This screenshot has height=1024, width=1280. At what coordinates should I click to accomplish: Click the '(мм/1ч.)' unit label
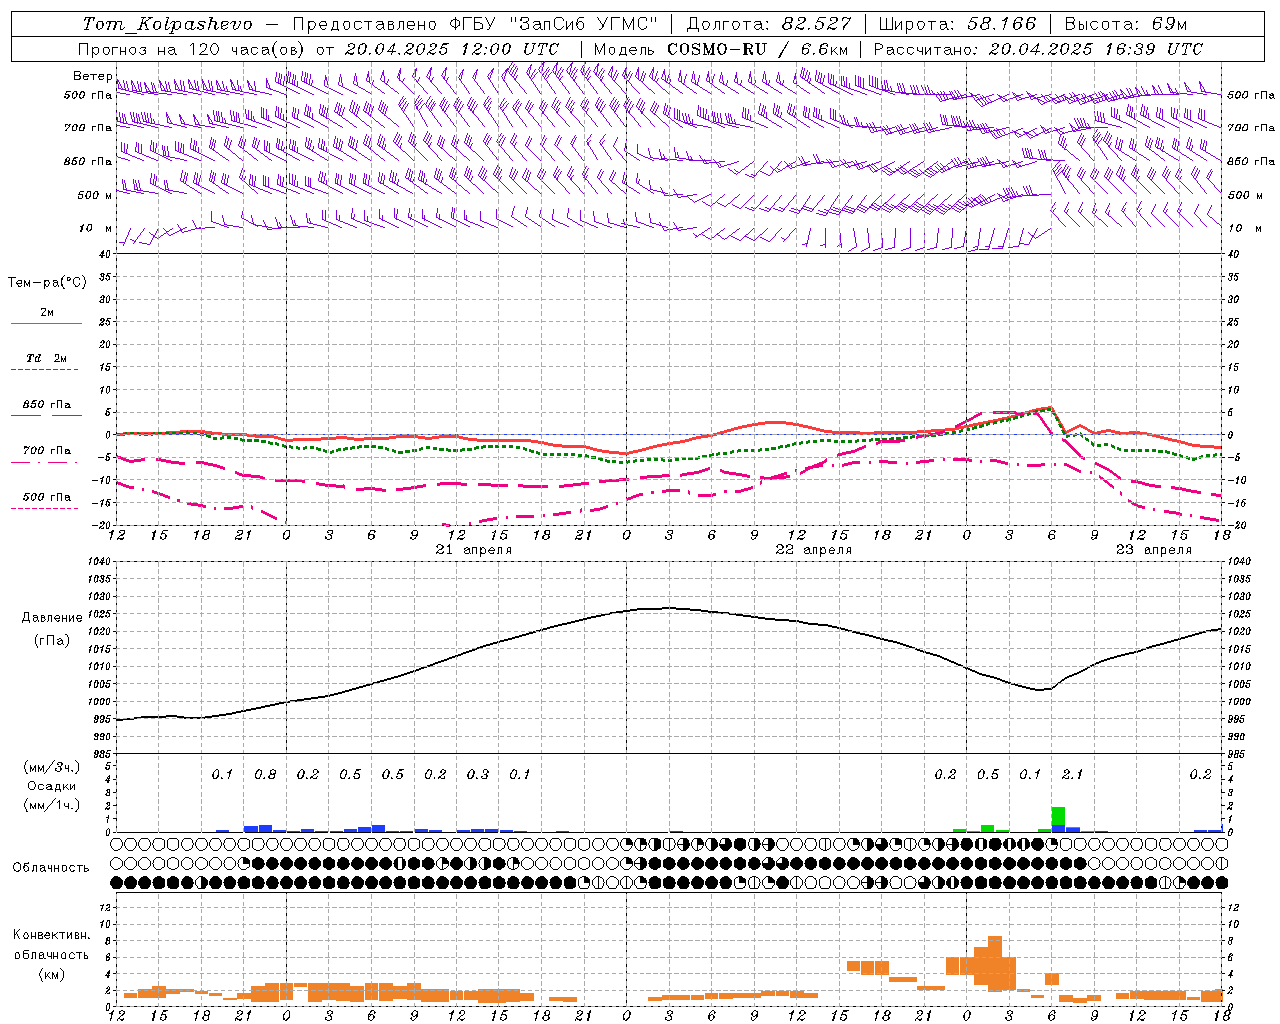tap(52, 805)
